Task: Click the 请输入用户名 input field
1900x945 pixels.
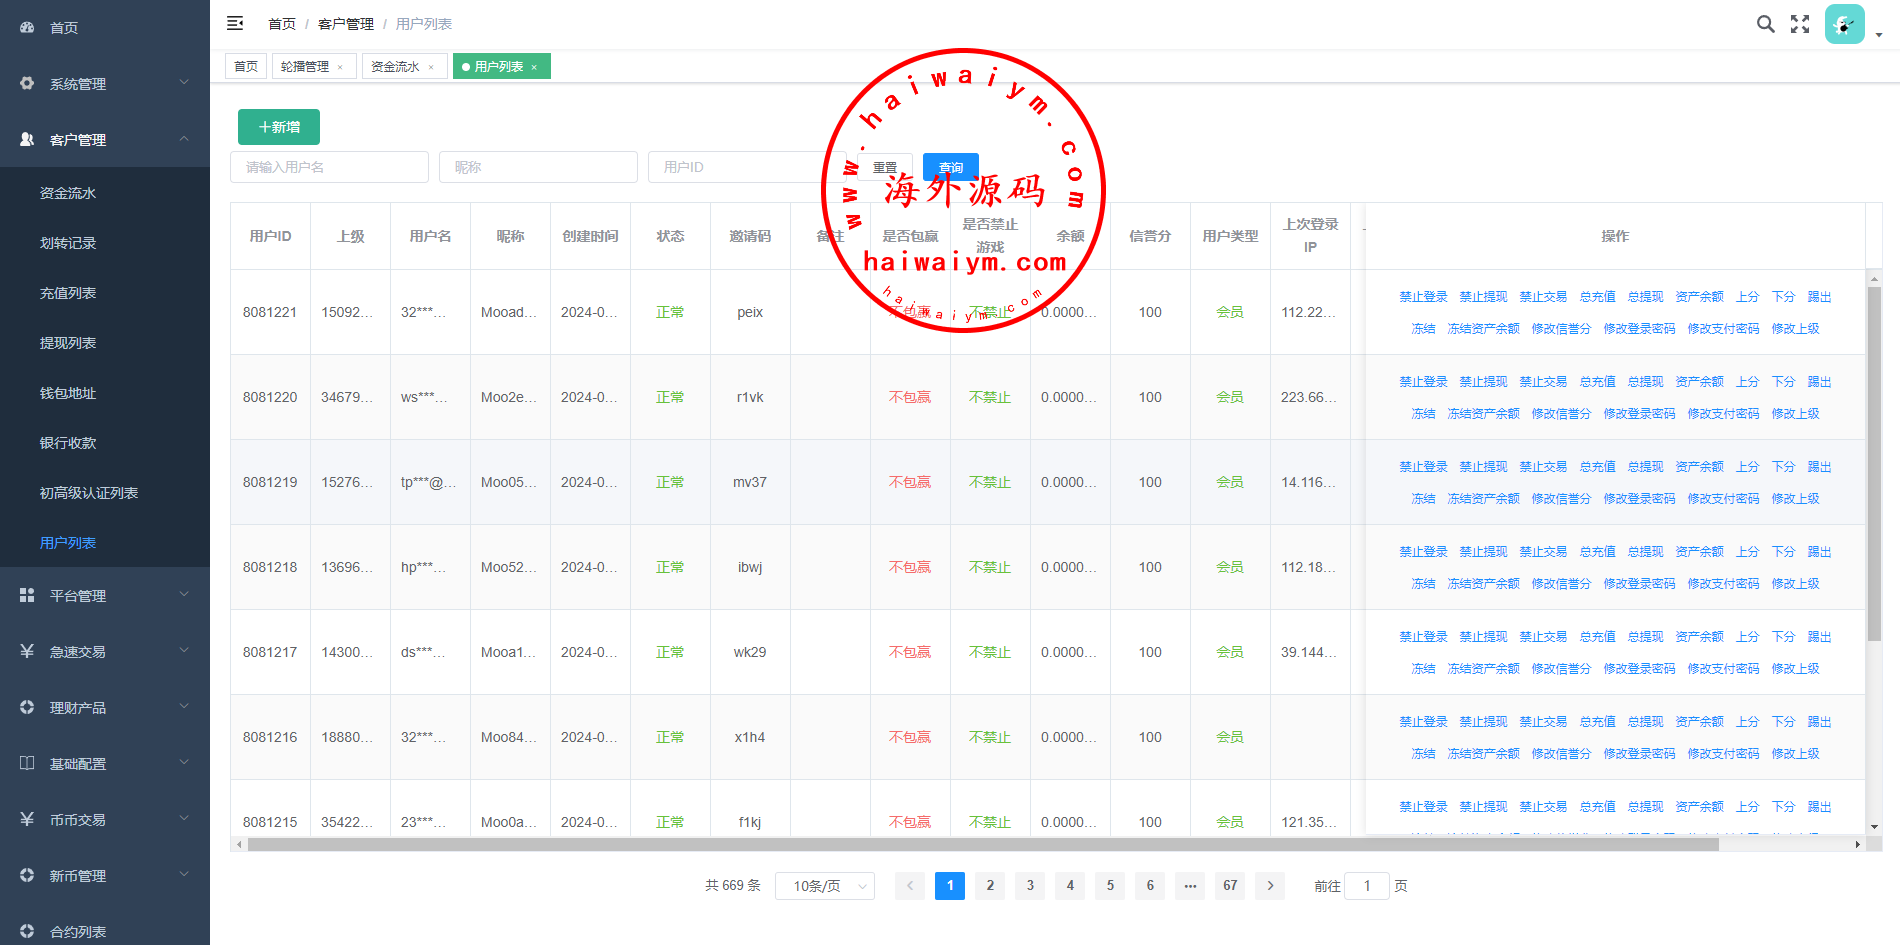Action: point(329,167)
